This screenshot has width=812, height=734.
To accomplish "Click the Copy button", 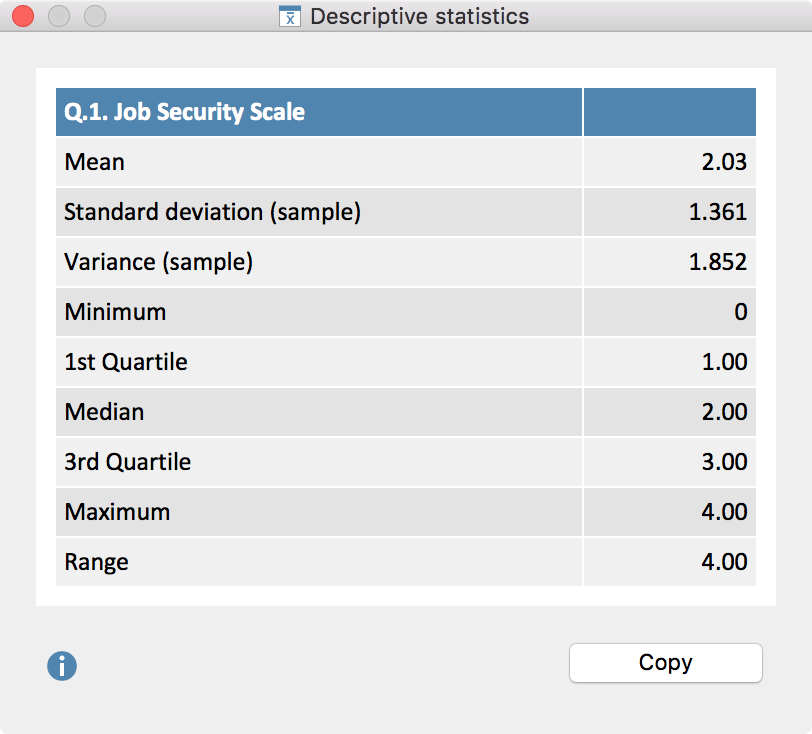I will coord(665,663).
